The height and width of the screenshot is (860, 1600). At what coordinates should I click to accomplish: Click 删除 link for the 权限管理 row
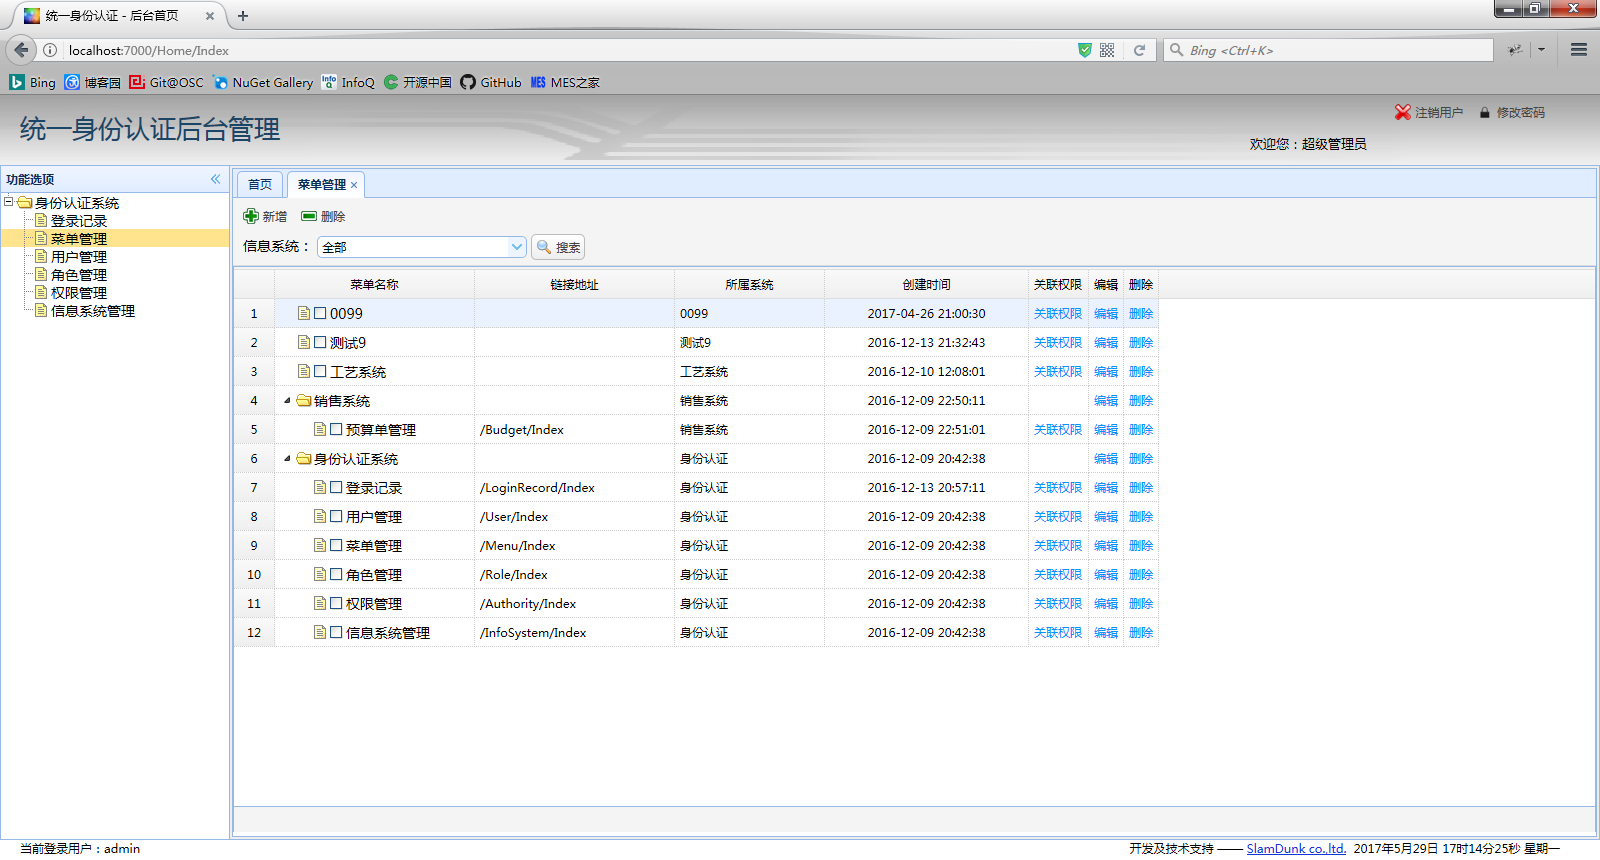pyautogui.click(x=1140, y=603)
